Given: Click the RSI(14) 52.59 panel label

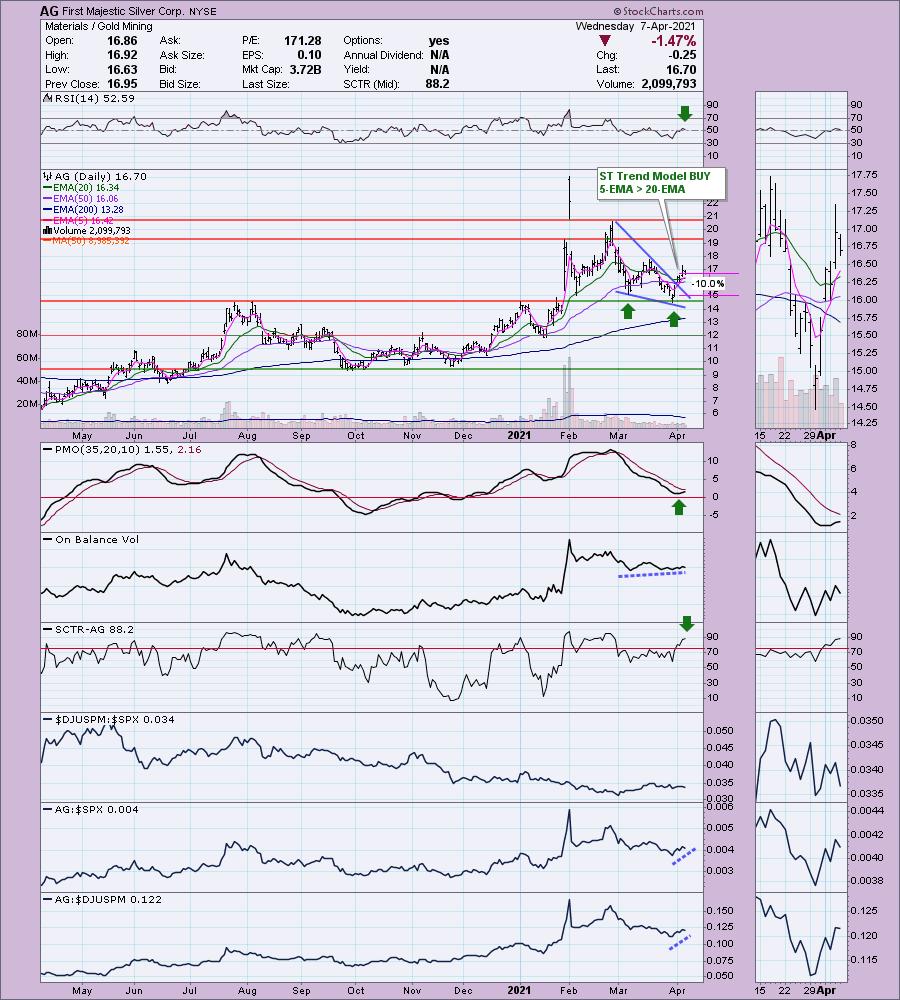Looking at the screenshot, I should [95, 98].
